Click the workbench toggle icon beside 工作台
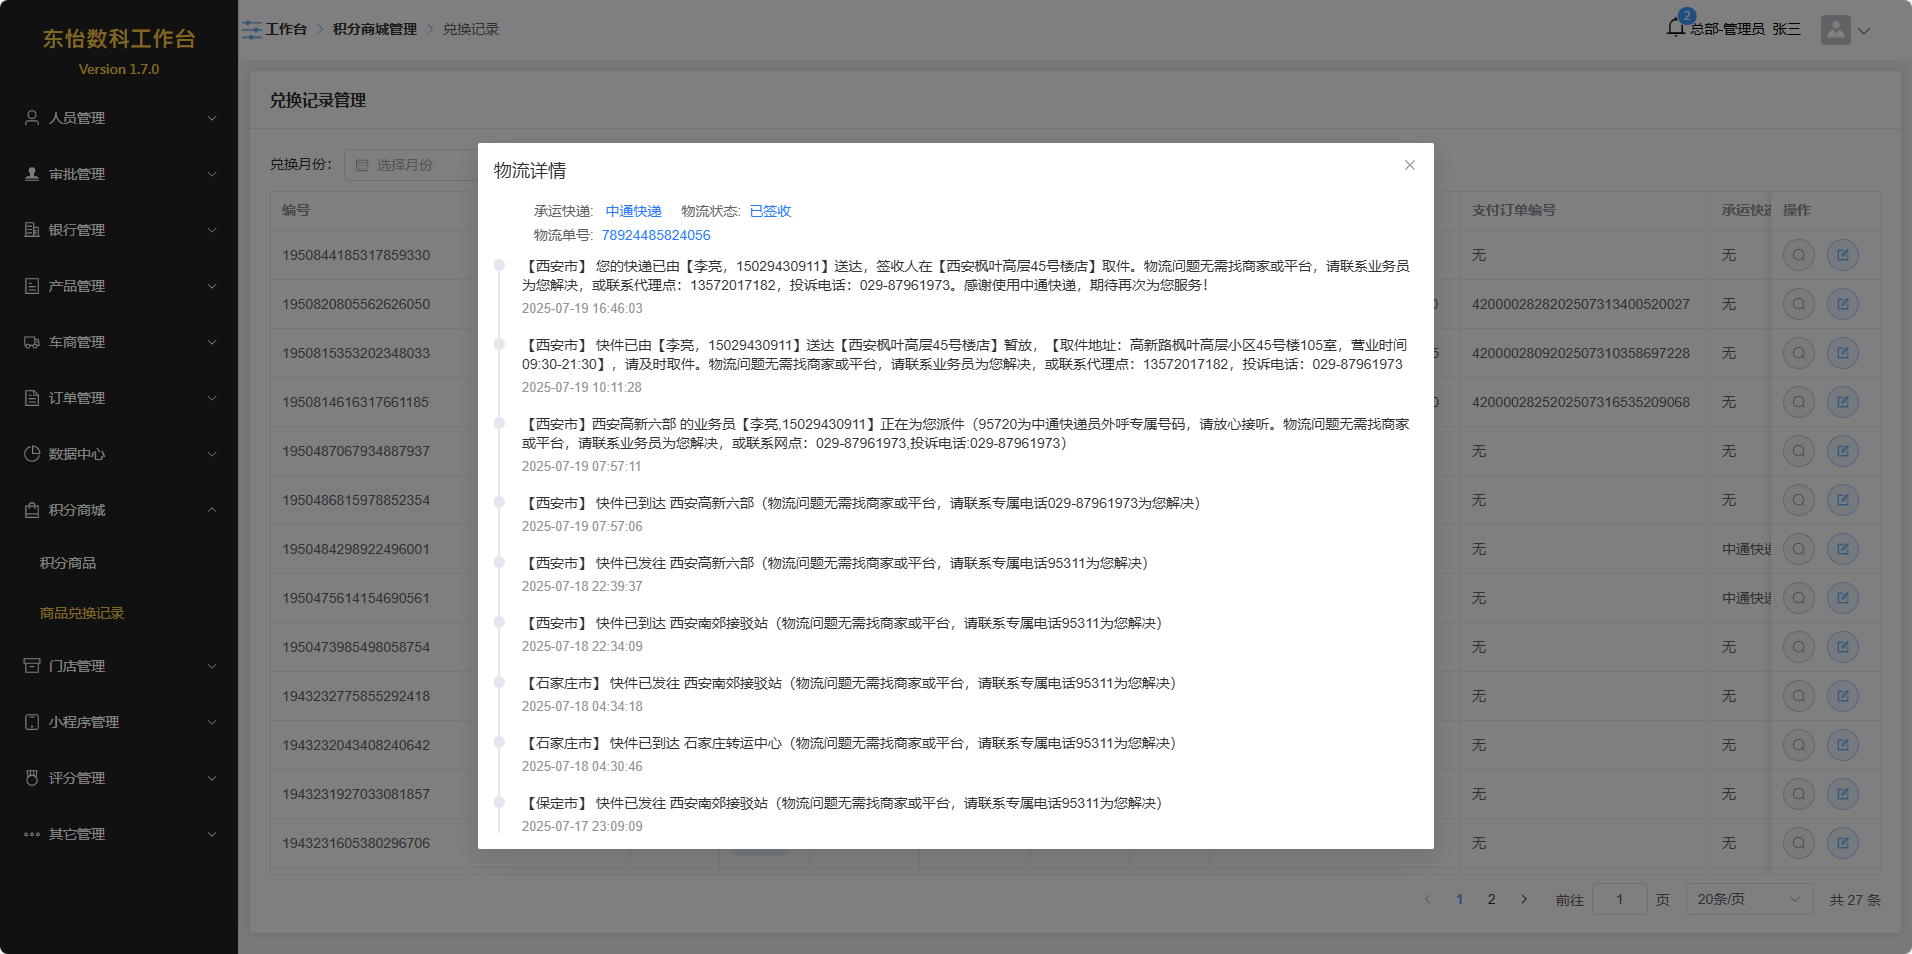 [251, 30]
